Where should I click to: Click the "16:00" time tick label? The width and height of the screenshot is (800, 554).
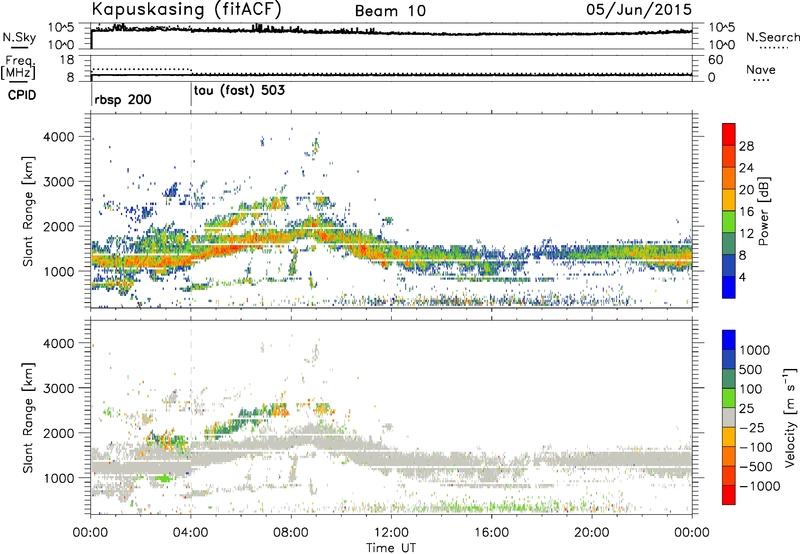pos(491,533)
